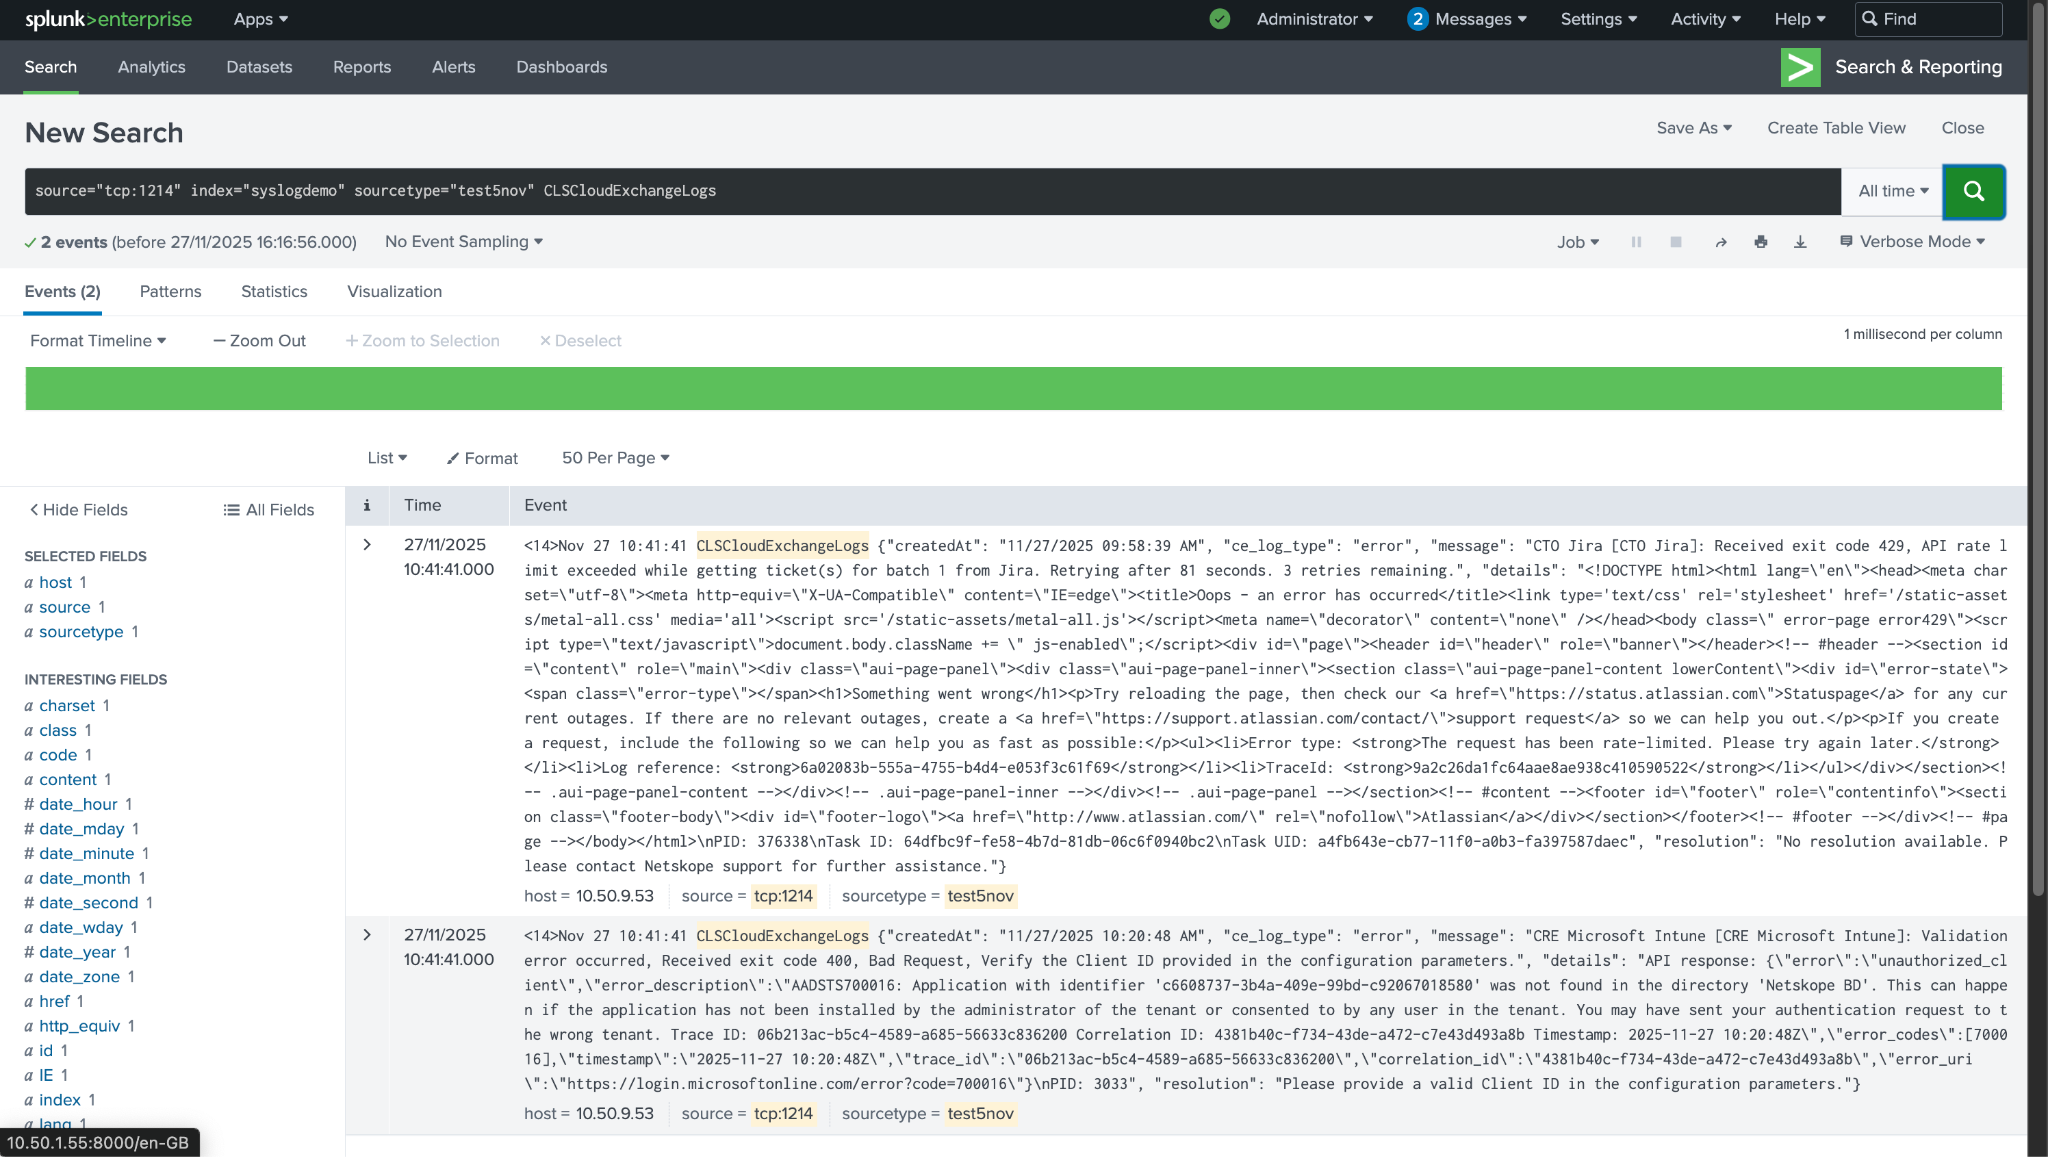2048x1157 pixels.
Task: Go to the Reports nav tab
Action: (x=362, y=67)
